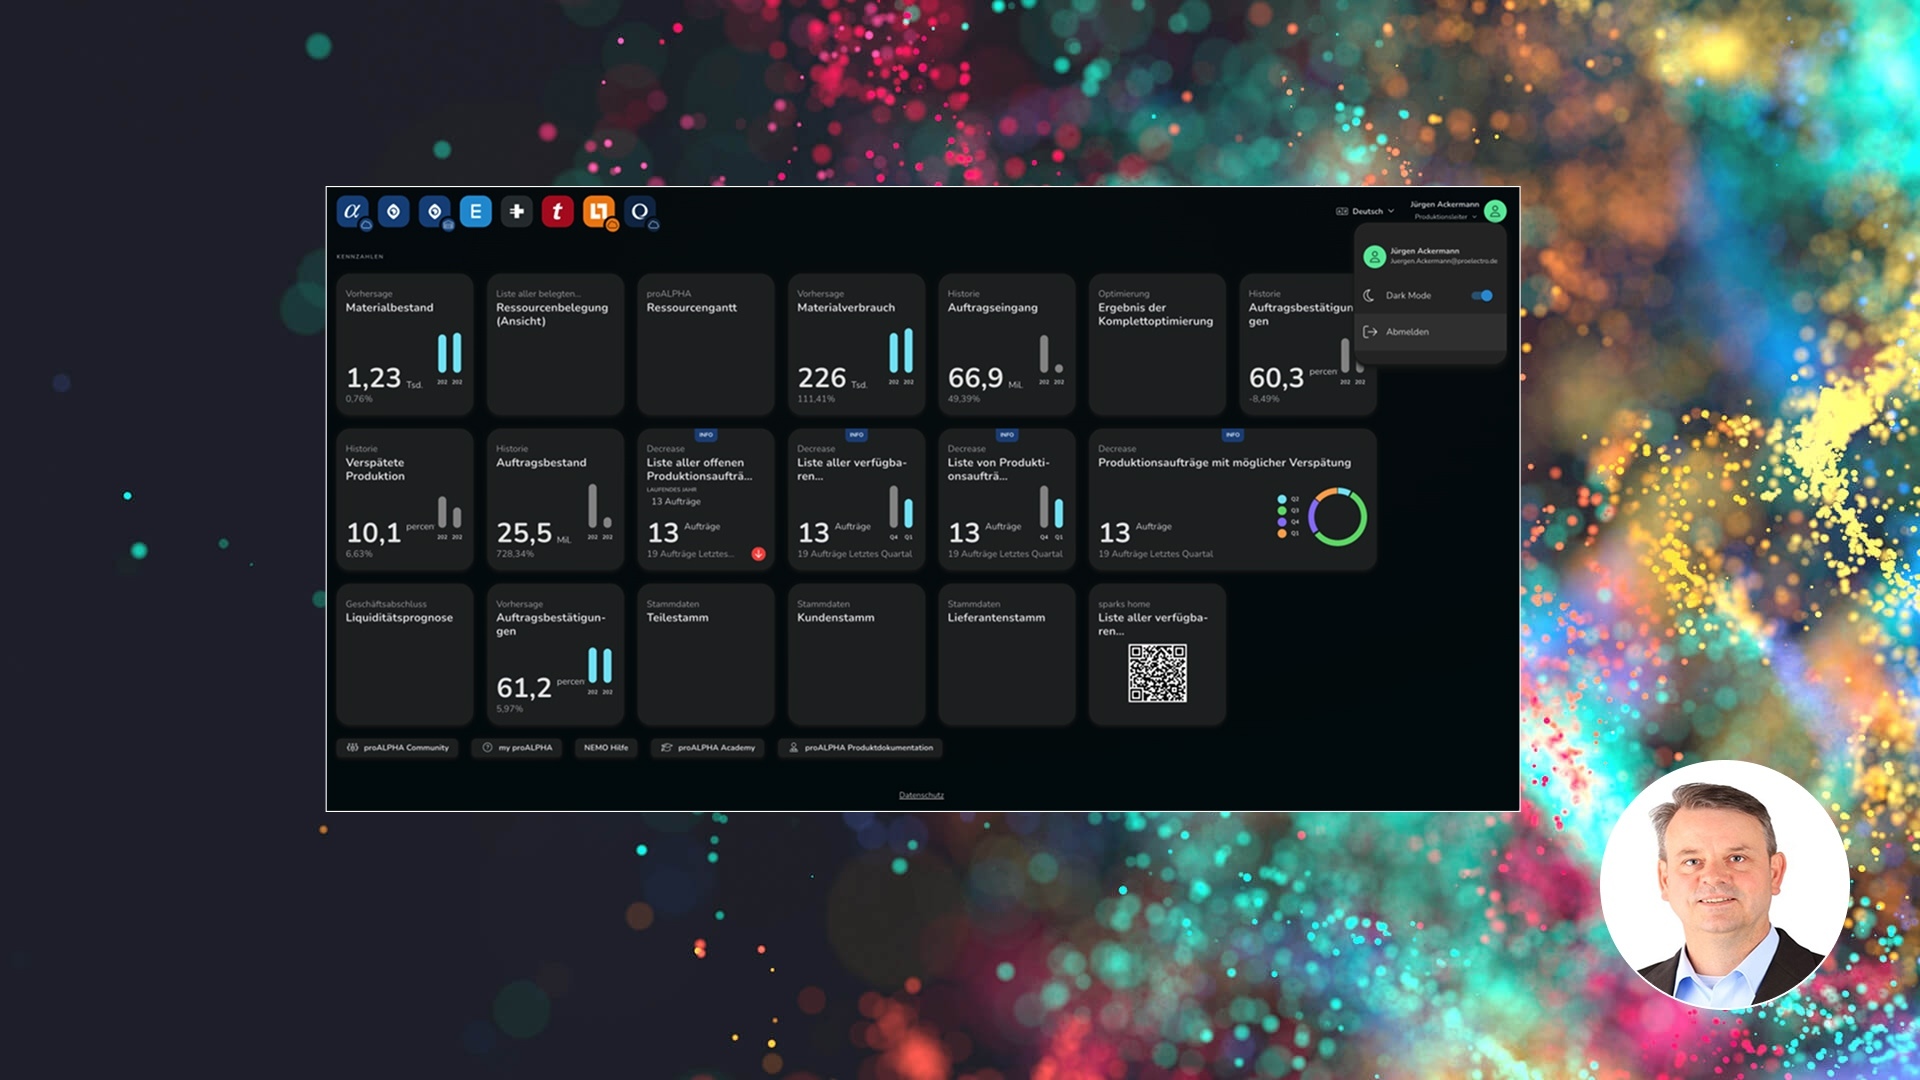This screenshot has width=1920, height=1080.
Task: Open the NEMO Hilfe button
Action: (606, 748)
